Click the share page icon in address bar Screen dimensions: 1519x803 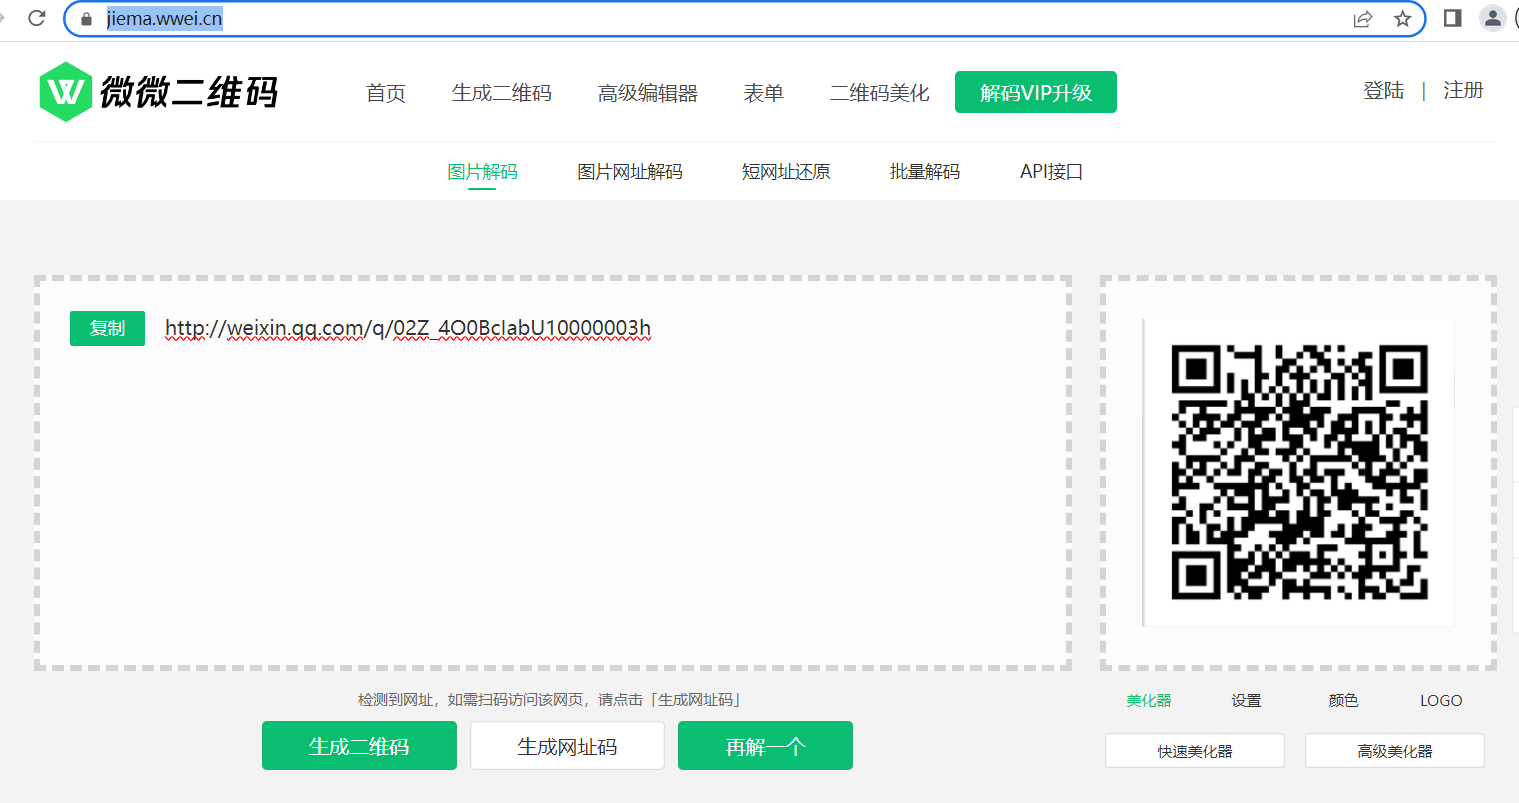[1362, 19]
